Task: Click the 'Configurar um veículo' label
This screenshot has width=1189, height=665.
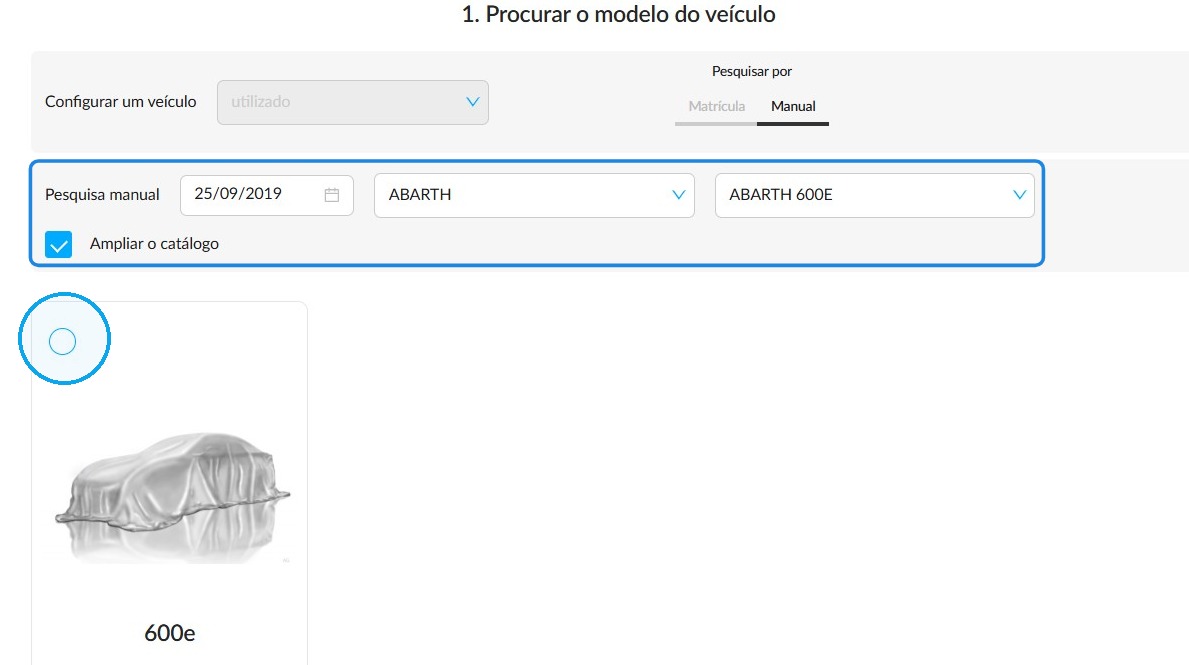Action: point(121,102)
